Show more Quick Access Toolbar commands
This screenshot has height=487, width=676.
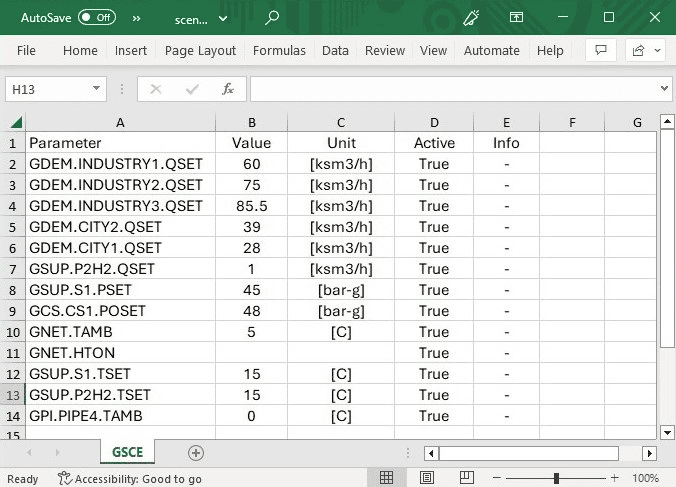pos(136,17)
